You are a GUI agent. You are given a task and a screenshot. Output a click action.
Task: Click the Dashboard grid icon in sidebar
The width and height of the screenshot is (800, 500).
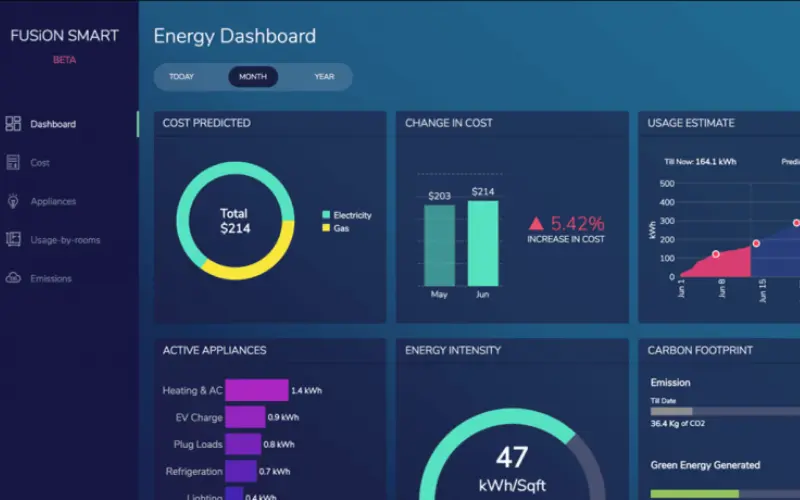click(x=13, y=124)
